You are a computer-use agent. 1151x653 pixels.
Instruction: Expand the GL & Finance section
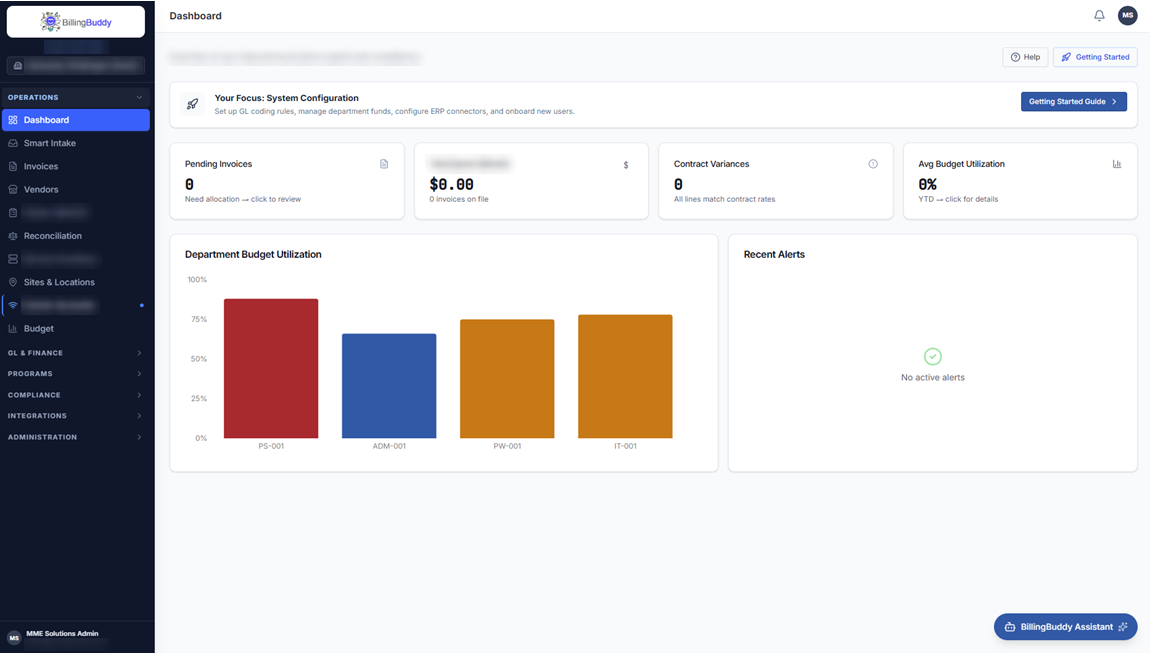point(75,353)
